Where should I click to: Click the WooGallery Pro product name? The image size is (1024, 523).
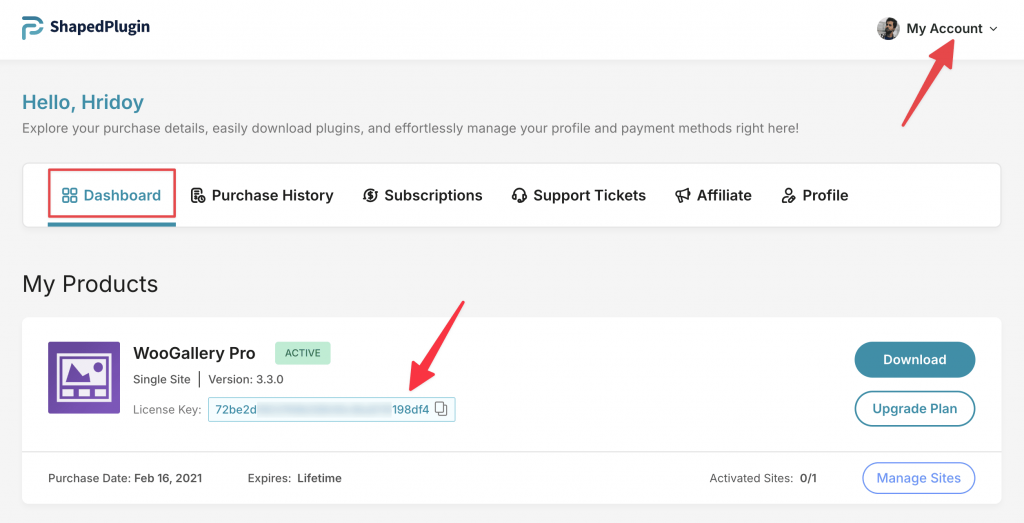coord(194,353)
